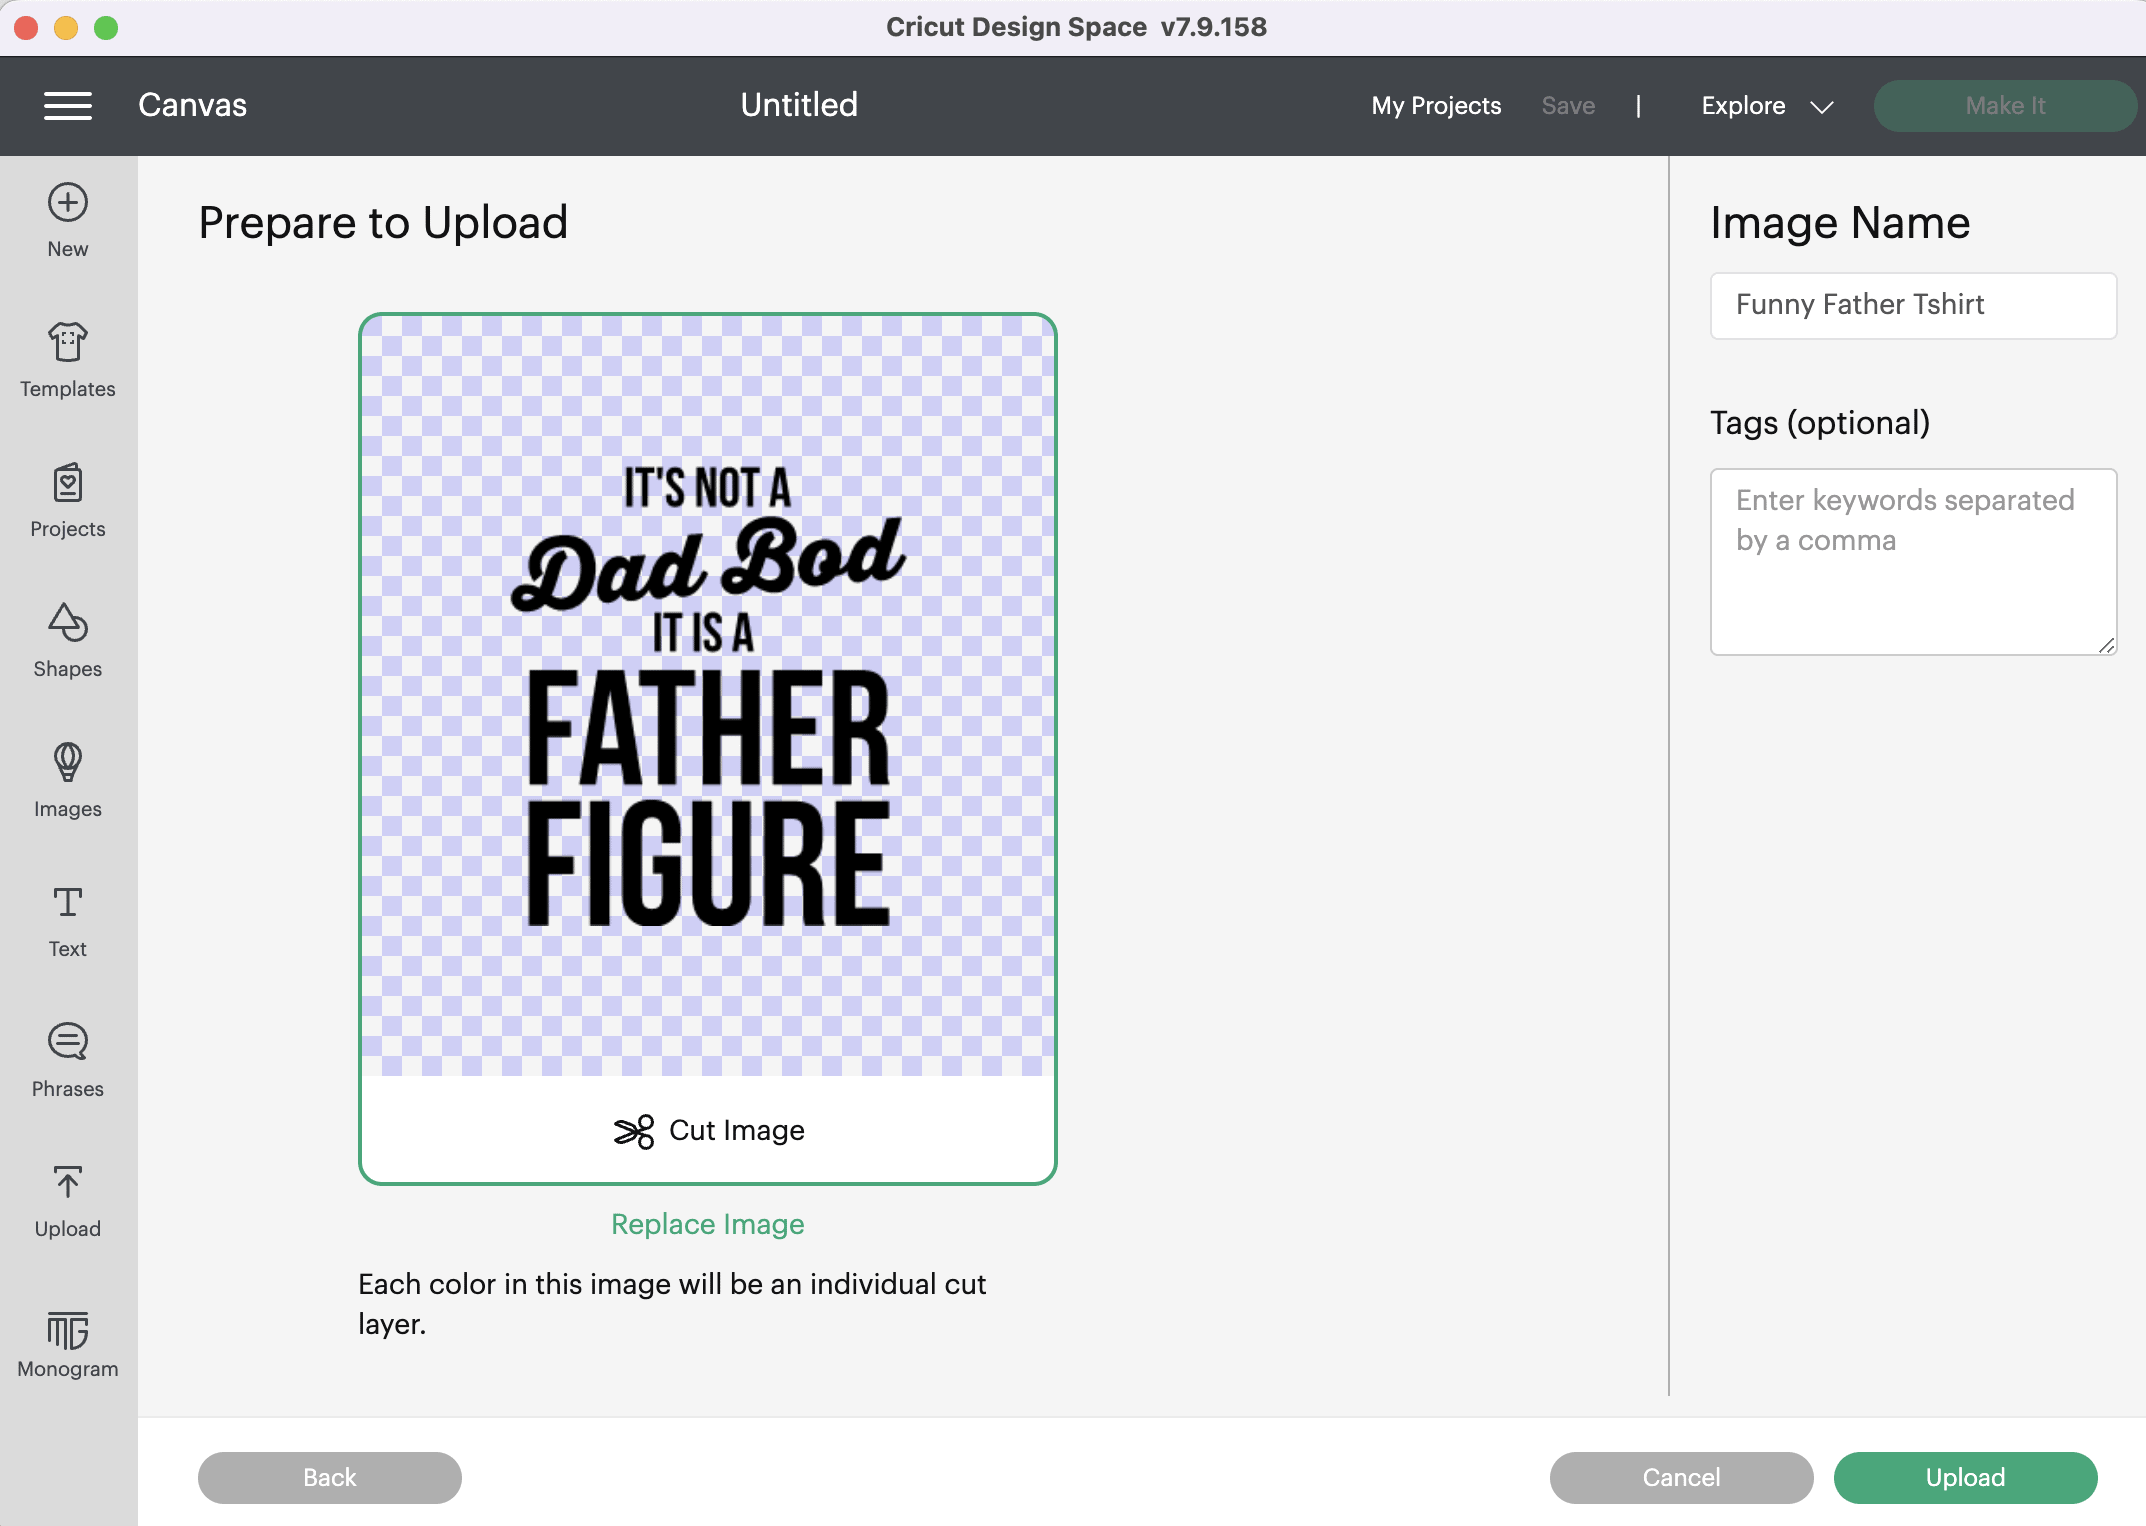Image resolution: width=2146 pixels, height=1526 pixels.
Task: Open My Projects
Action: [1436, 106]
